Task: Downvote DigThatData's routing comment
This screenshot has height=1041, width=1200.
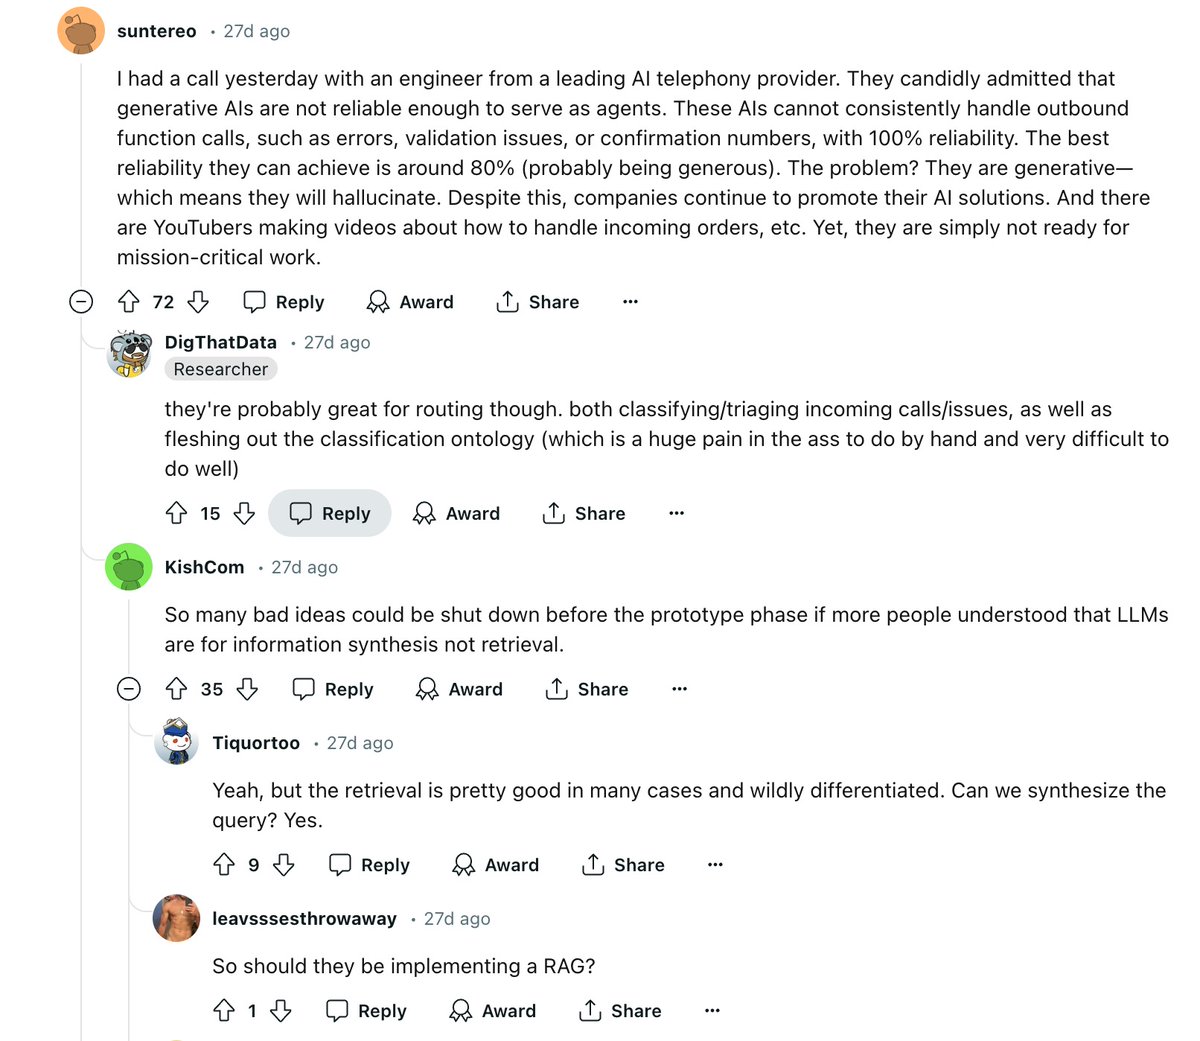Action: click(x=244, y=513)
